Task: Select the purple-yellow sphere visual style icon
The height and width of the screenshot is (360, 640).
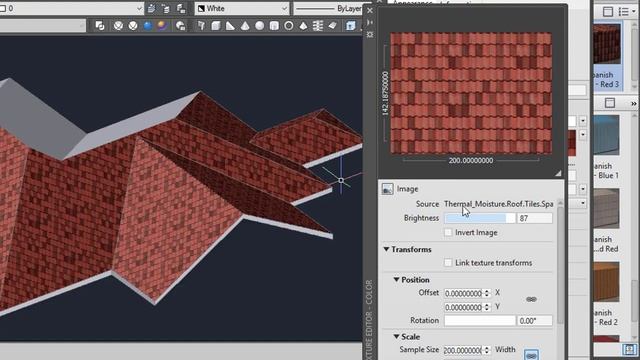Action: (162, 26)
